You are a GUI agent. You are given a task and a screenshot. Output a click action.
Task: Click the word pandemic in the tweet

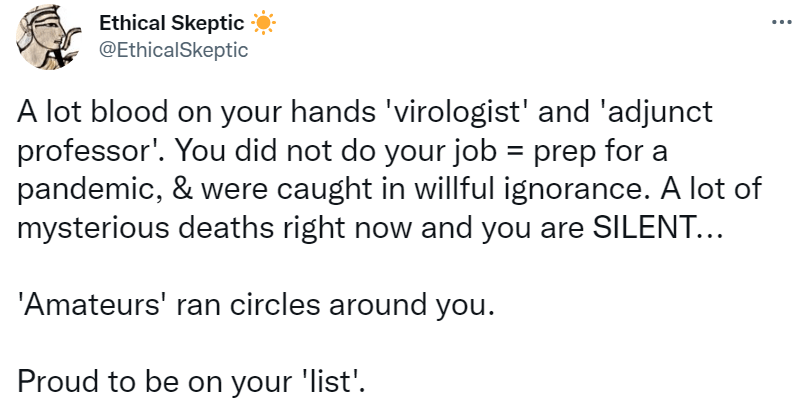81,188
